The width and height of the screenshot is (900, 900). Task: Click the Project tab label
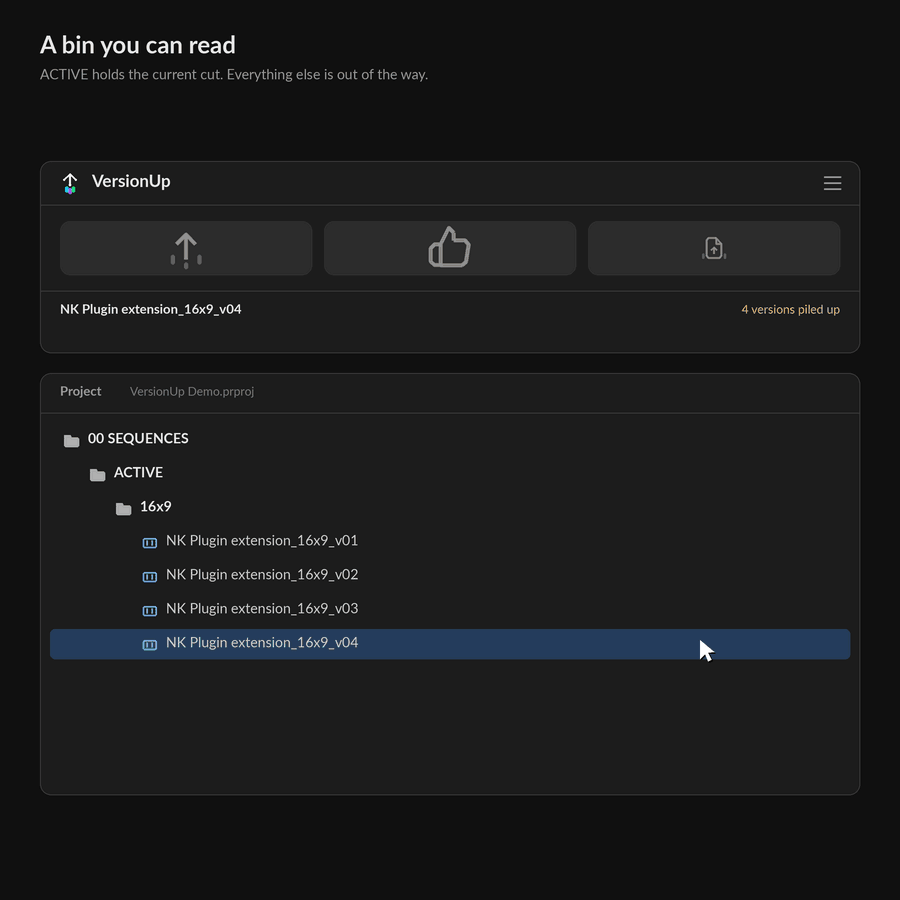80,391
